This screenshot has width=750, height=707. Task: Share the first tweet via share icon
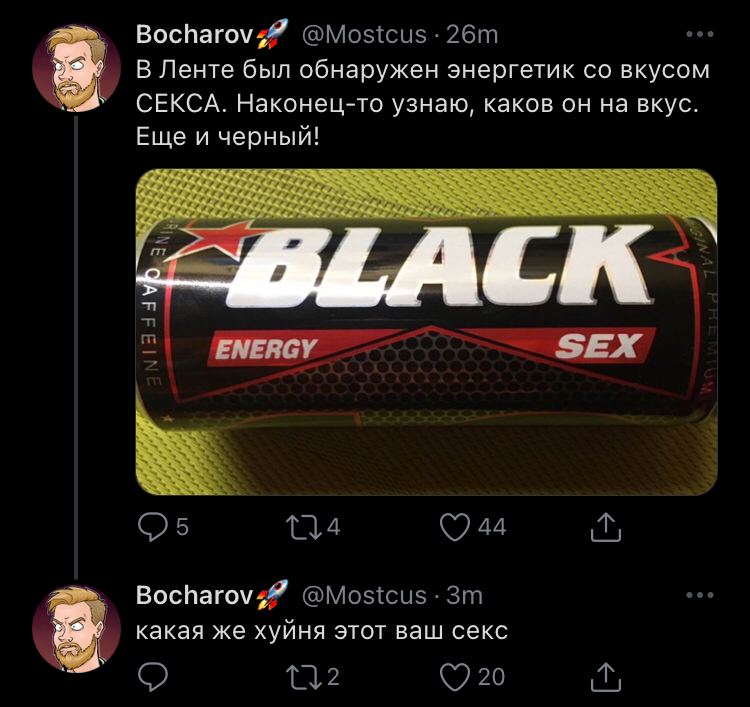(x=606, y=527)
